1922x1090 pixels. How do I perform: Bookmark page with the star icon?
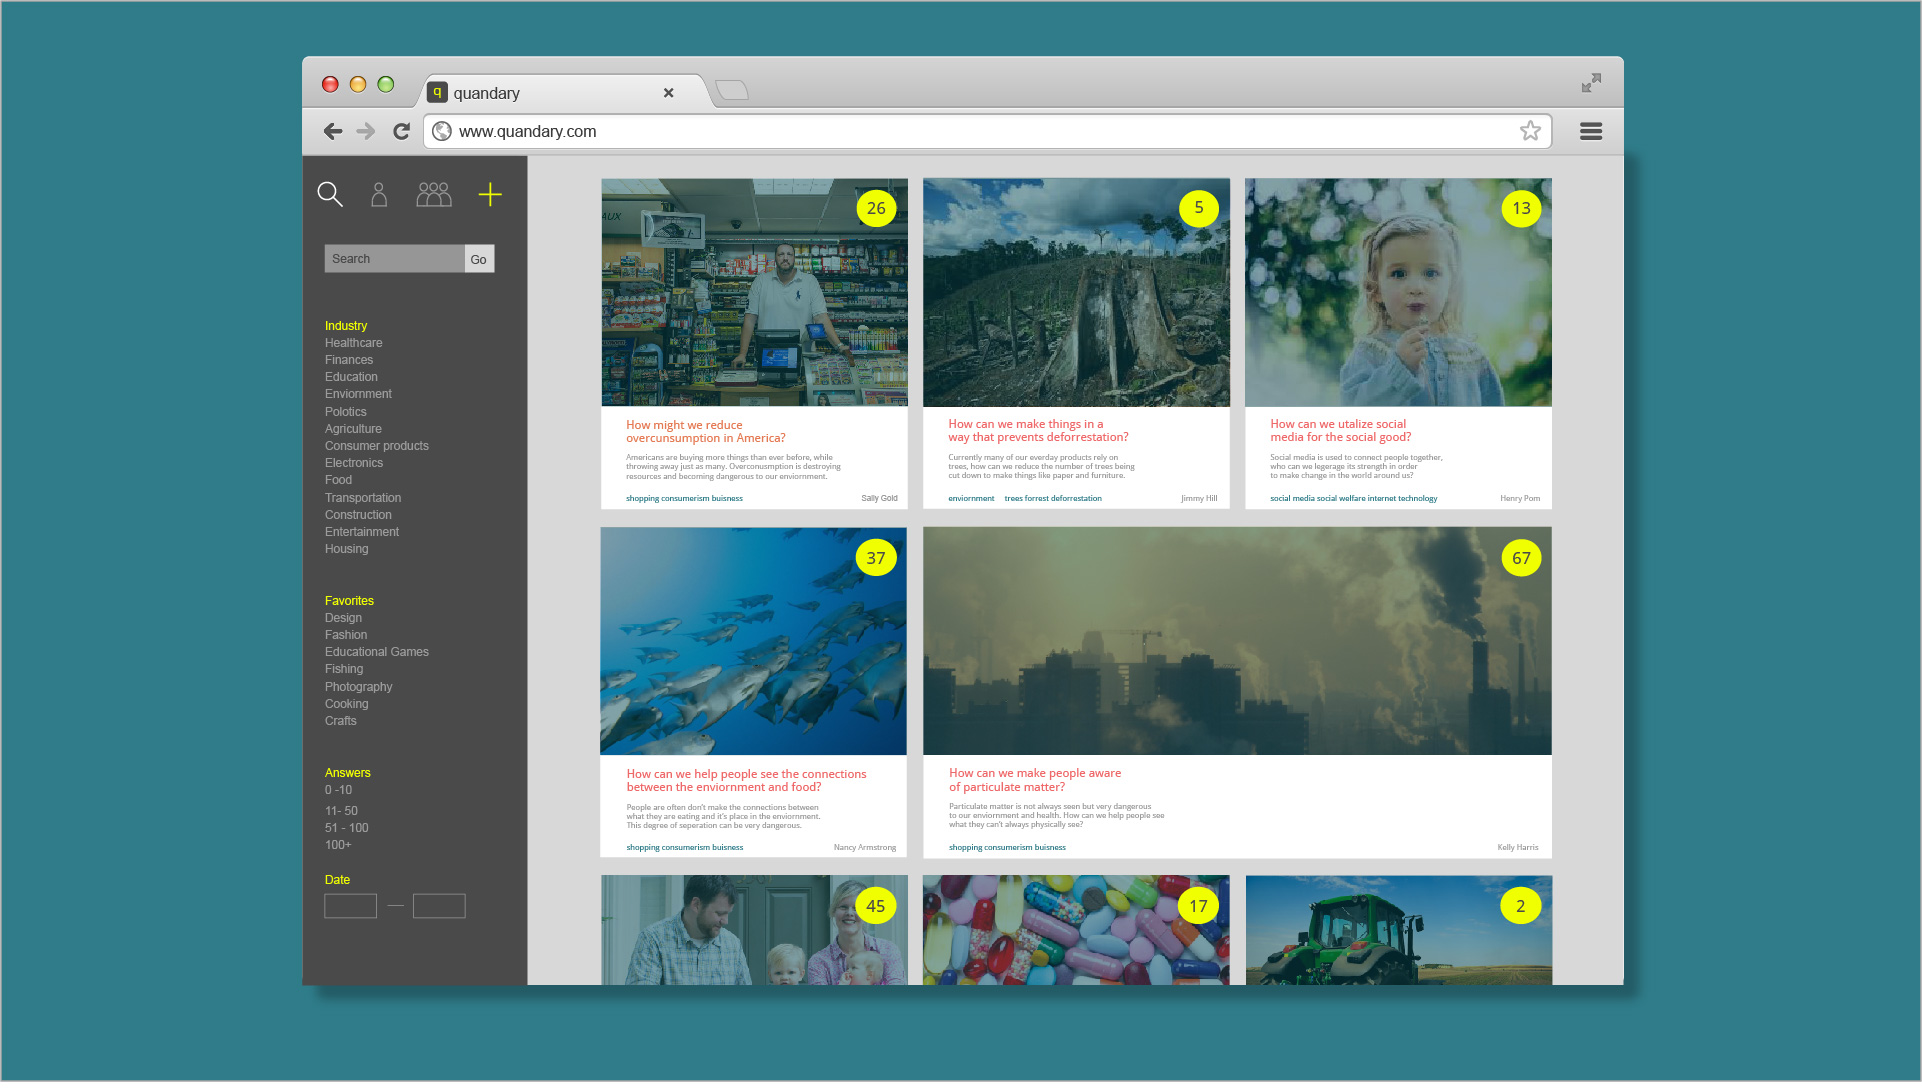[x=1530, y=131]
